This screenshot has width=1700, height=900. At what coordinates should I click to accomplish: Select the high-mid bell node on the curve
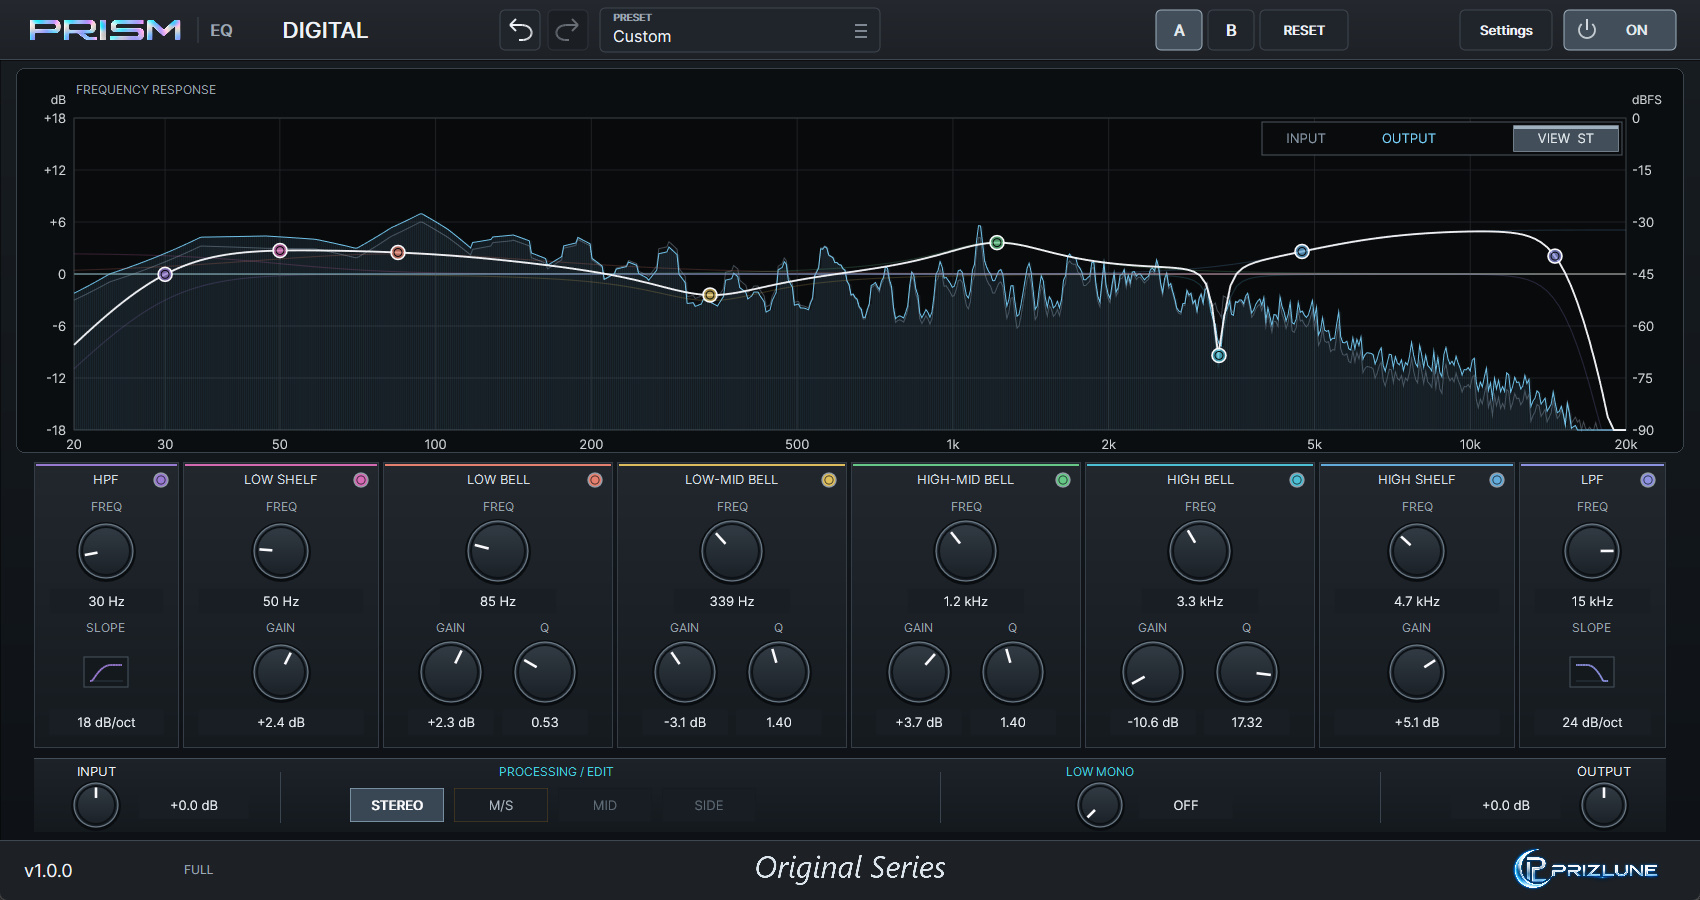pyautogui.click(x=997, y=242)
